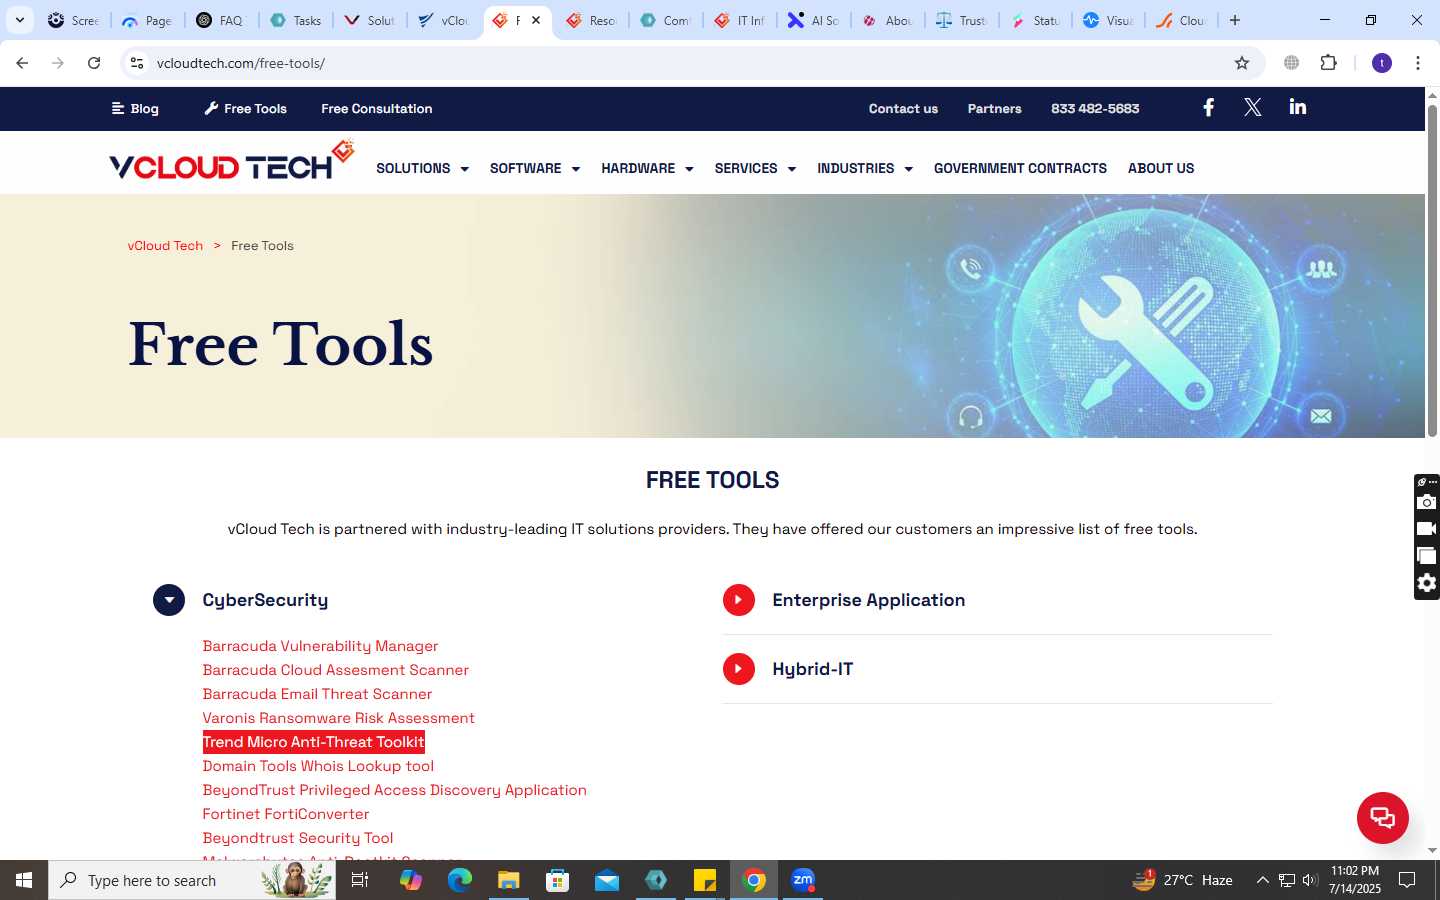The image size is (1440, 900).
Task: Open the Hardware dropdown menu
Action: (x=647, y=168)
